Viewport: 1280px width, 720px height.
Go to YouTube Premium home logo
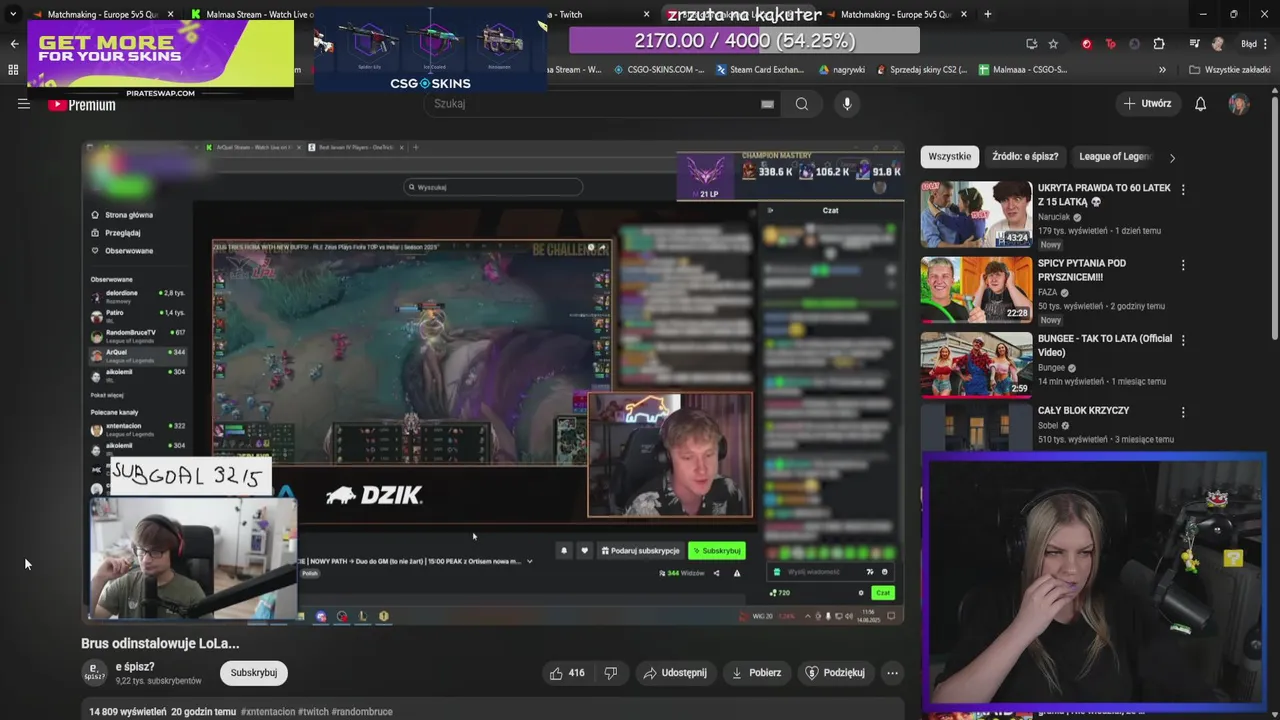[82, 104]
